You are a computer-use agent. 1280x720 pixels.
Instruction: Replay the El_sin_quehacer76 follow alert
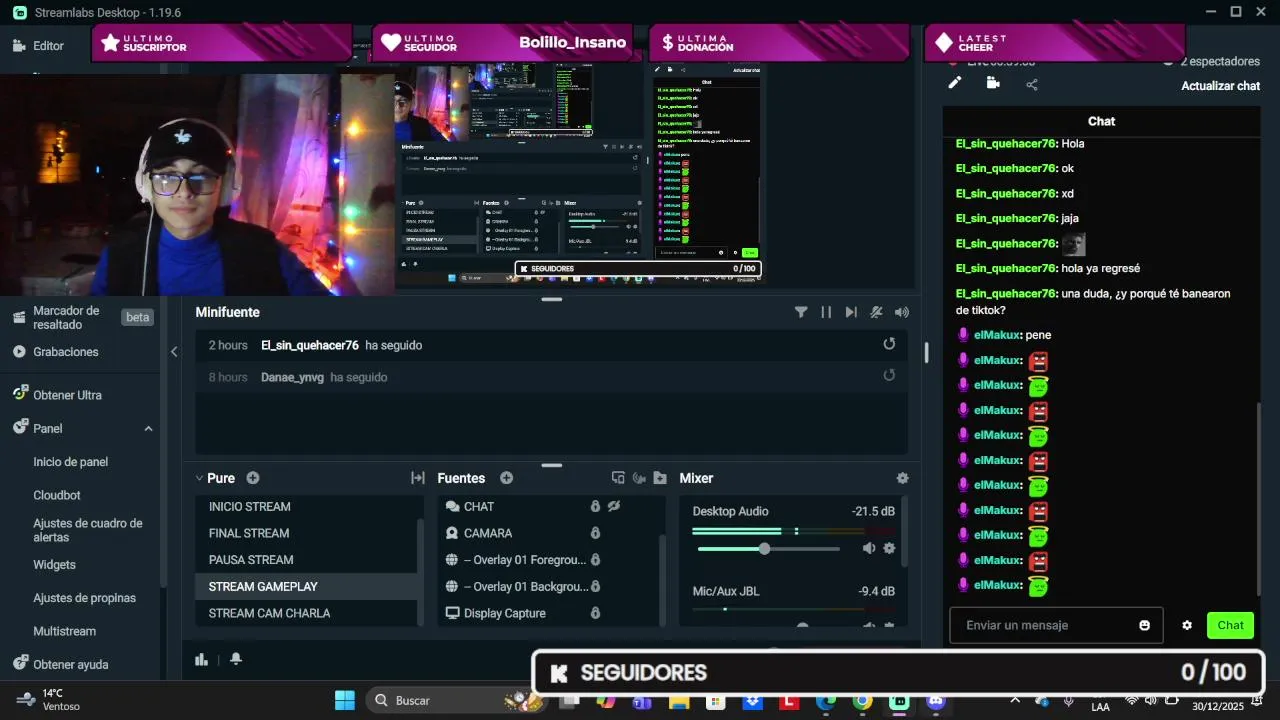(889, 344)
